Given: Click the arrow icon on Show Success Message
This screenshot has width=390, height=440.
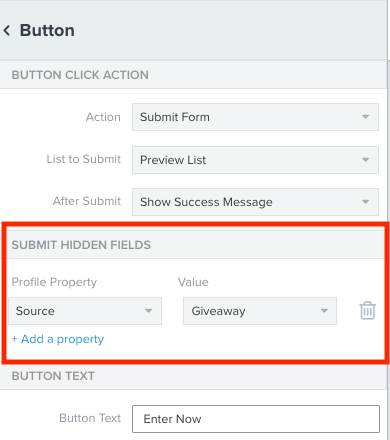Looking at the screenshot, I should [x=365, y=202].
